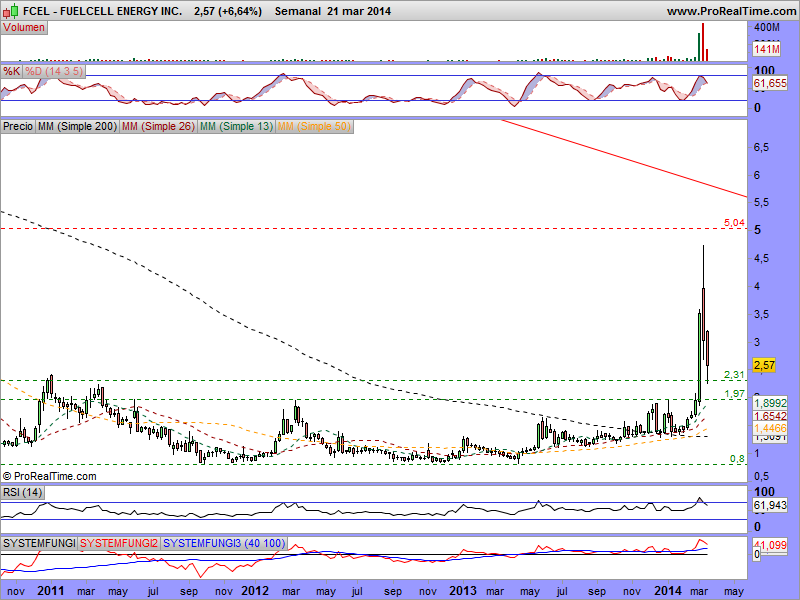Click the 2011 year marker on time axis
The image size is (800, 600).
[51, 590]
